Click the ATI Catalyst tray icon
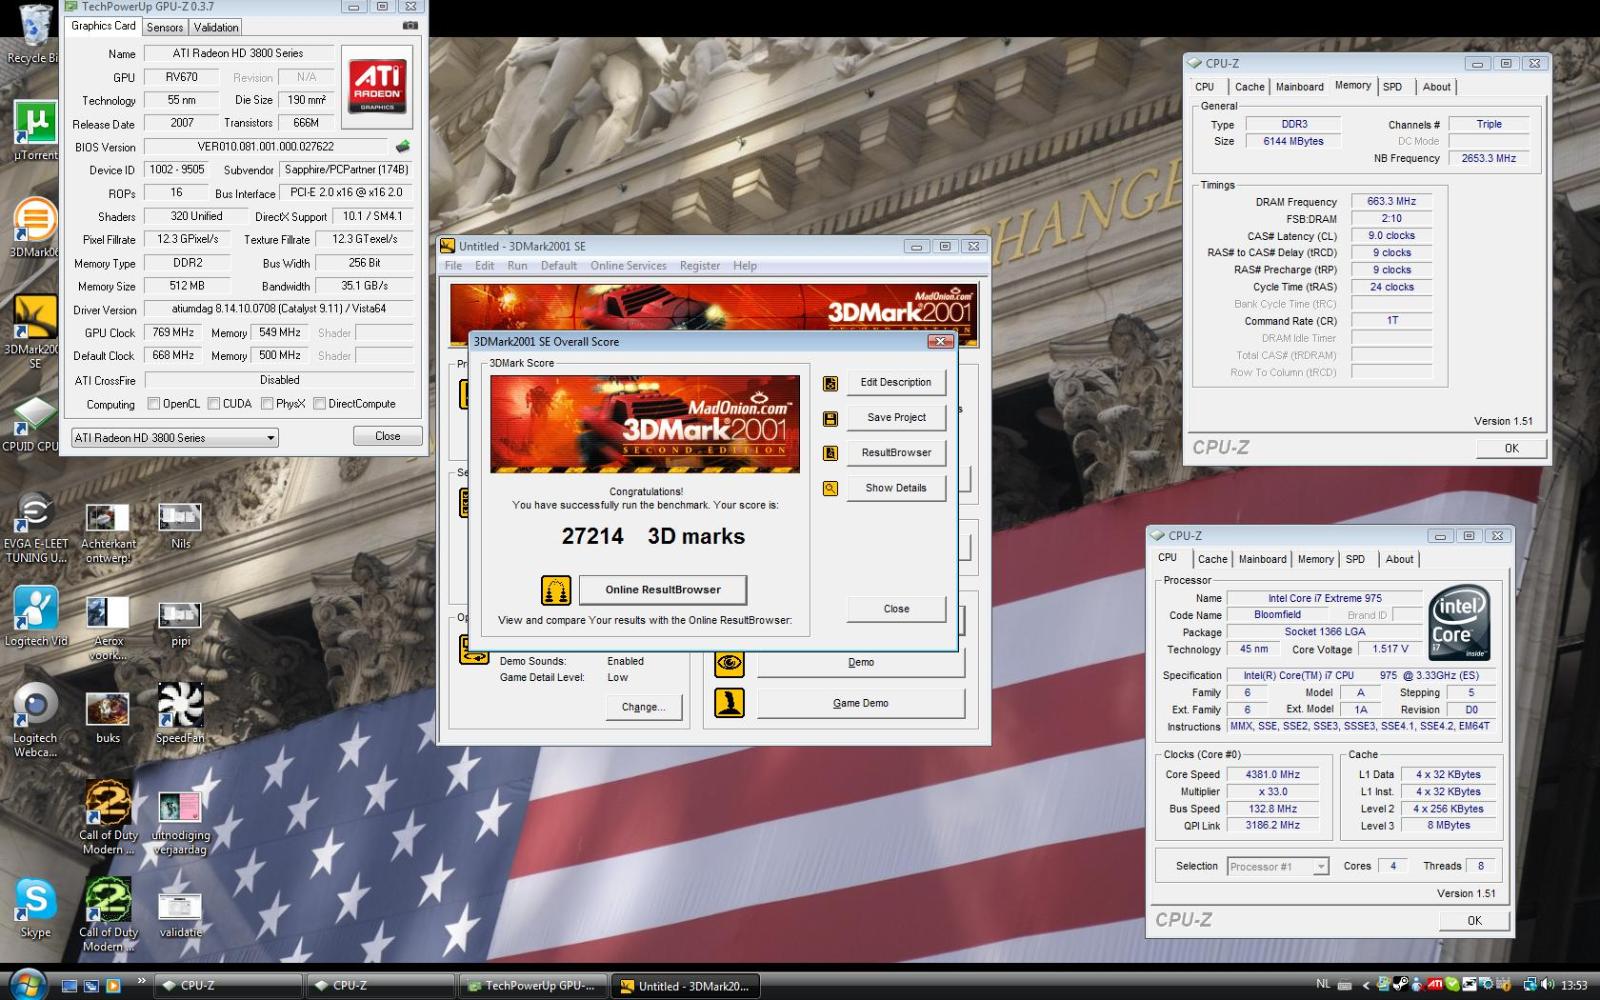 [1435, 984]
